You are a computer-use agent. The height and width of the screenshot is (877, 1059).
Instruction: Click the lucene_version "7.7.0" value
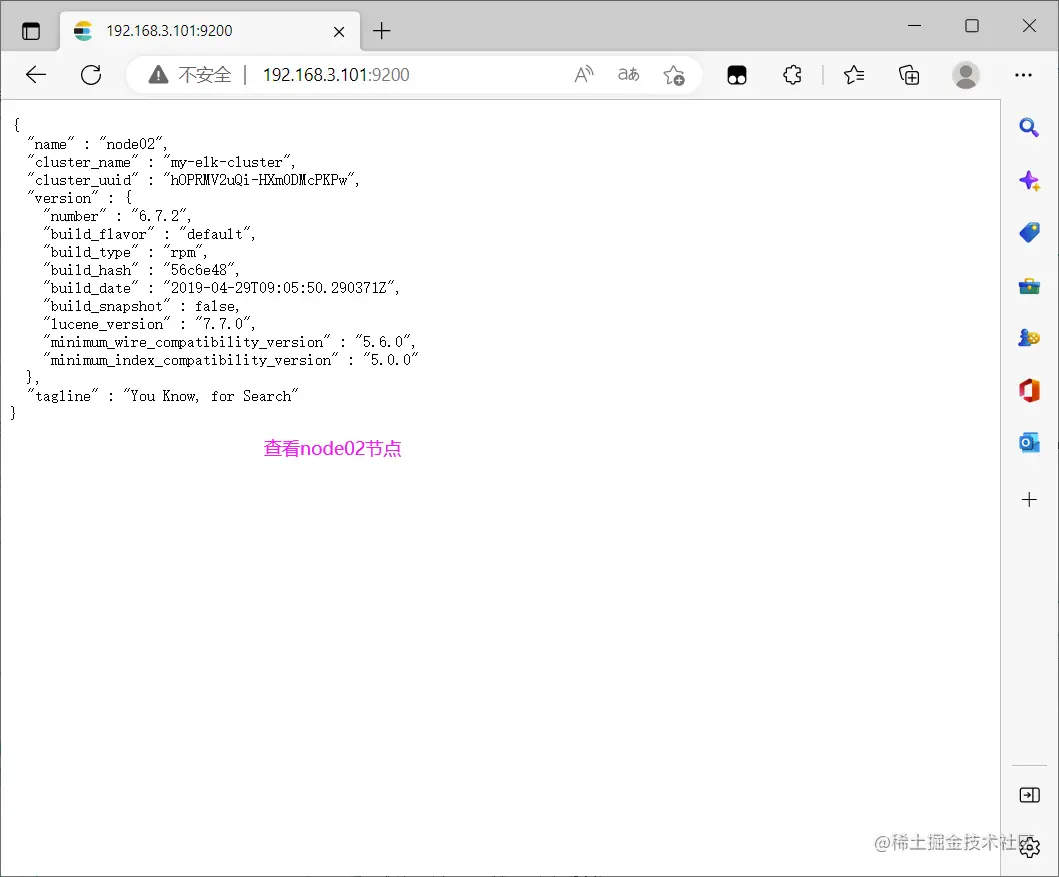coord(223,324)
